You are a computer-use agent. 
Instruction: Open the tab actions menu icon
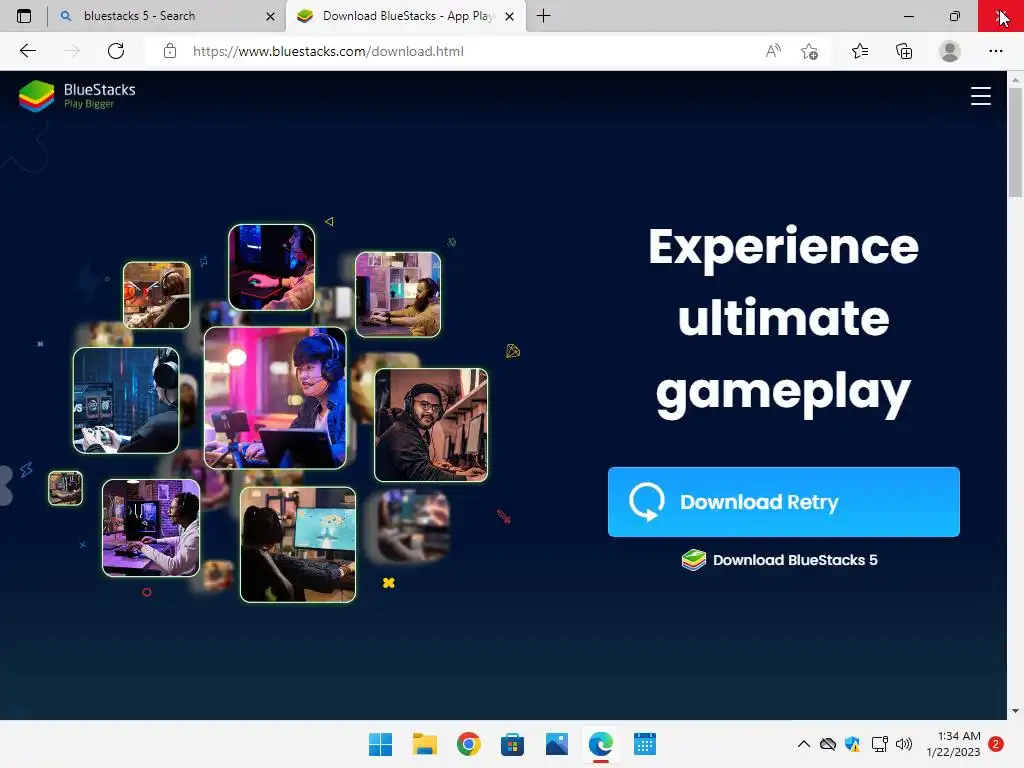[x=24, y=16]
